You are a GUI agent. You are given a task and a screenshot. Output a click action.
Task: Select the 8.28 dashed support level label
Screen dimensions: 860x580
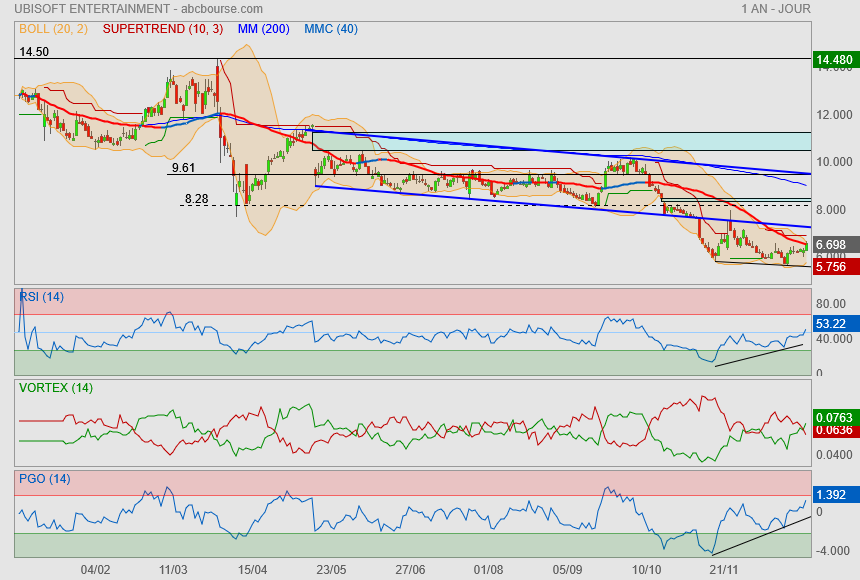point(196,199)
